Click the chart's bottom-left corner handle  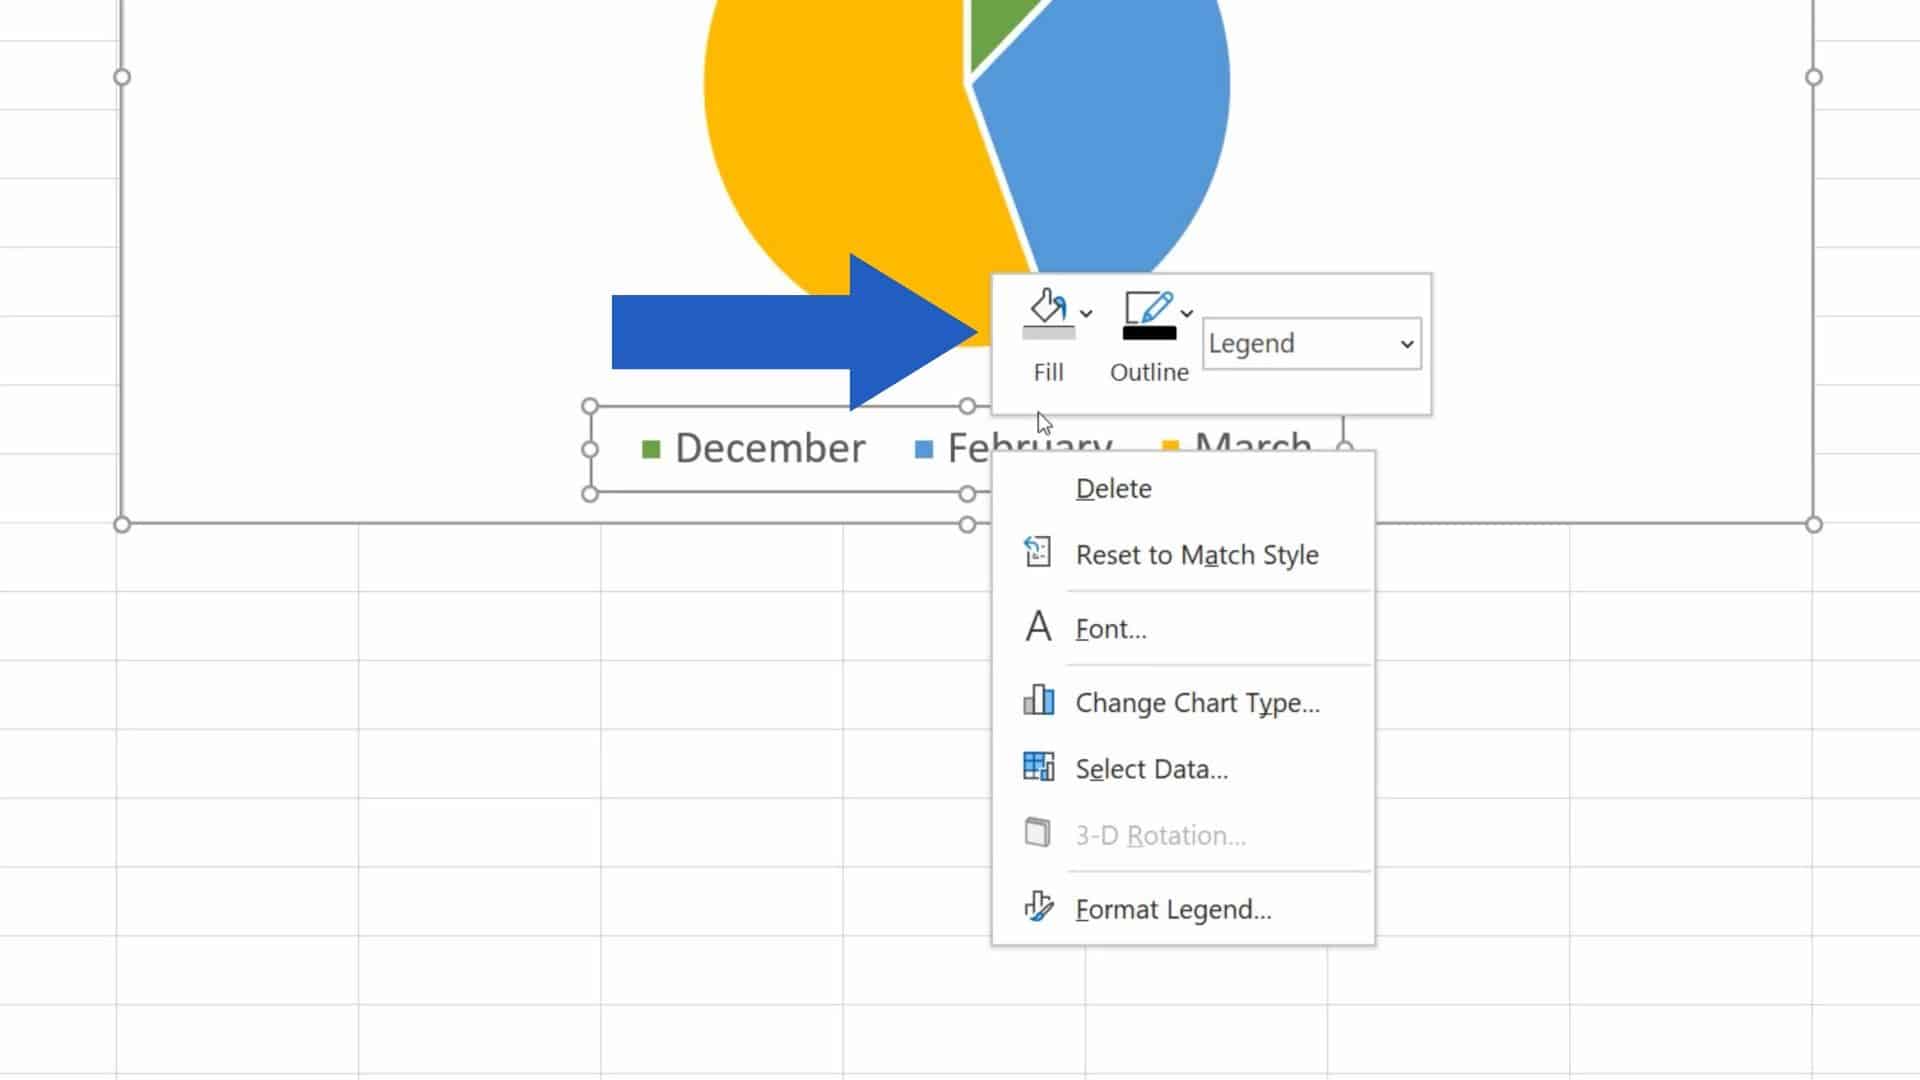(x=122, y=524)
